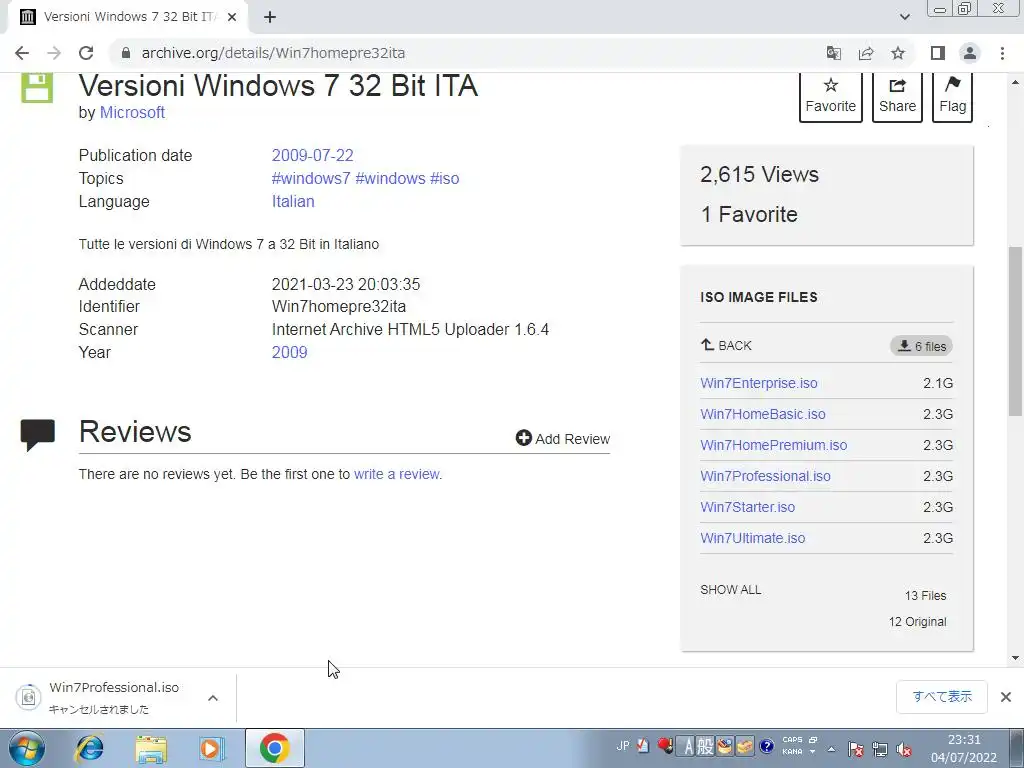Click the scrollbar down arrow
The image size is (1024, 768).
1015,658
